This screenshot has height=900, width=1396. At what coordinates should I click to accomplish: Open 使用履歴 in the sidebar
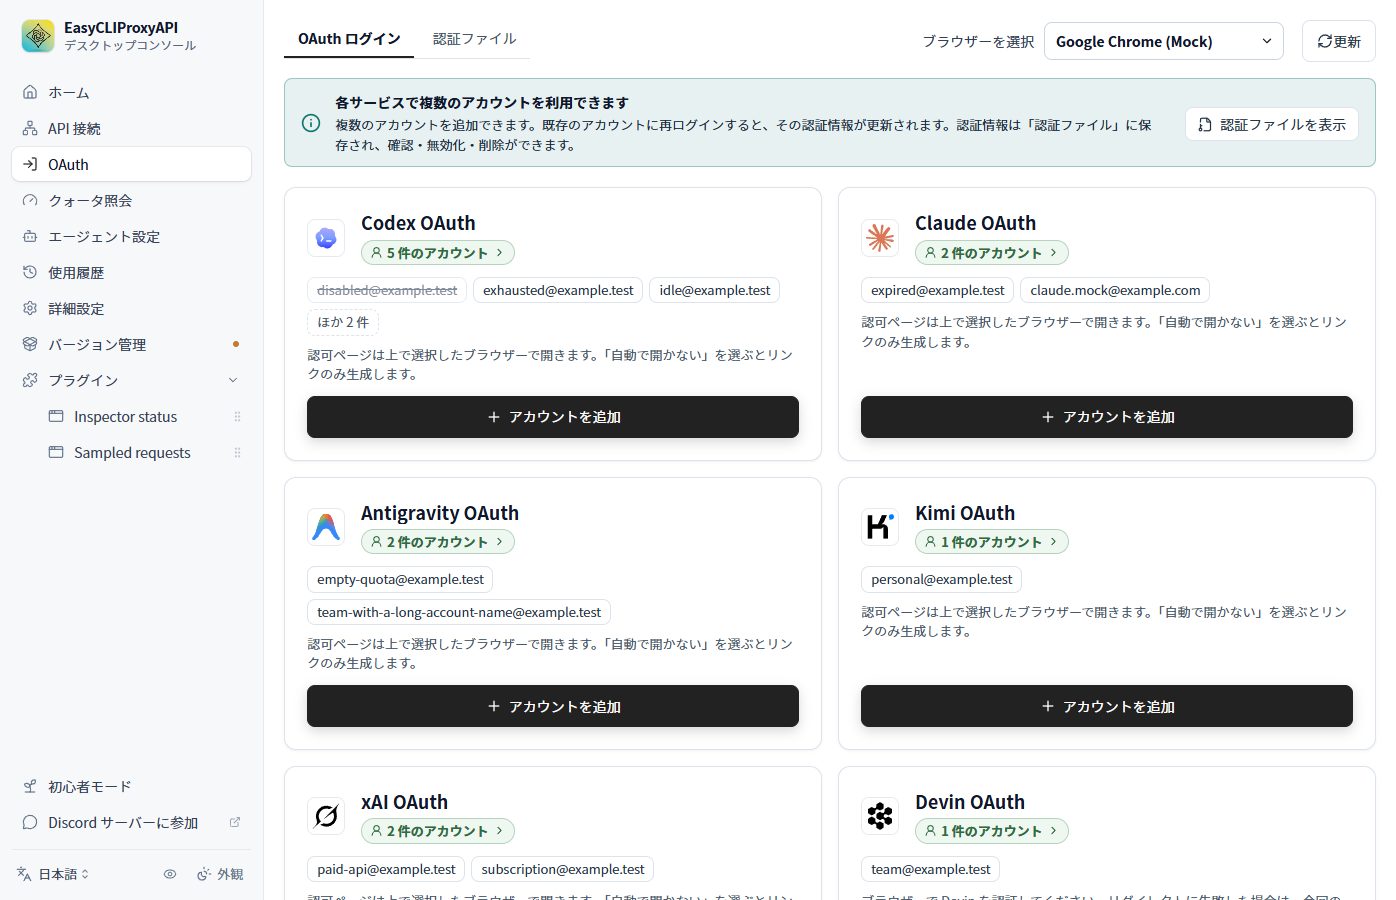pos(131,272)
